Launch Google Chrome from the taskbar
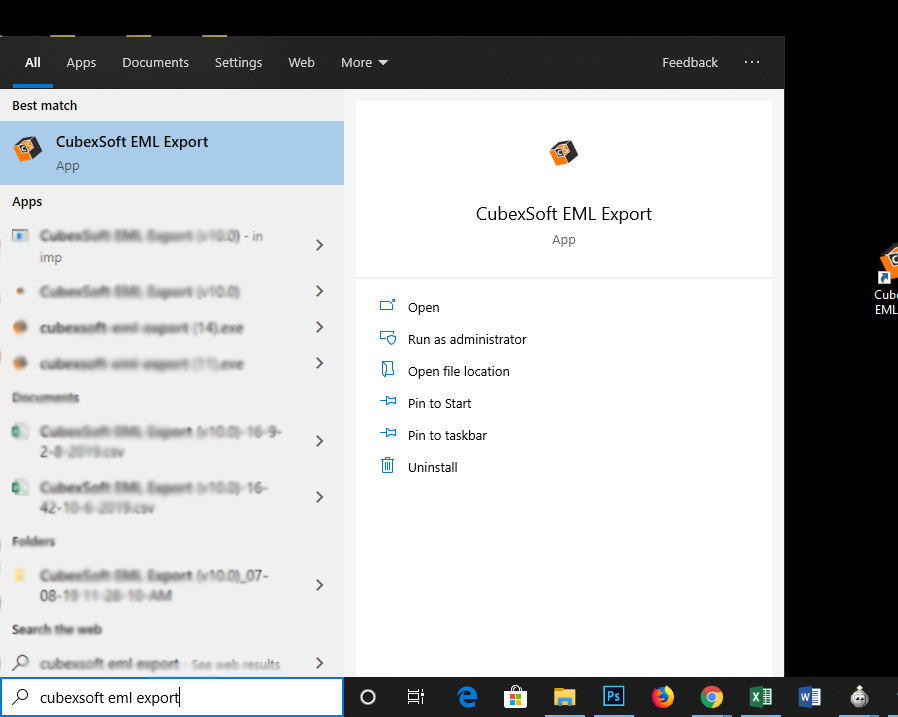The image size is (898, 717). coord(712,697)
